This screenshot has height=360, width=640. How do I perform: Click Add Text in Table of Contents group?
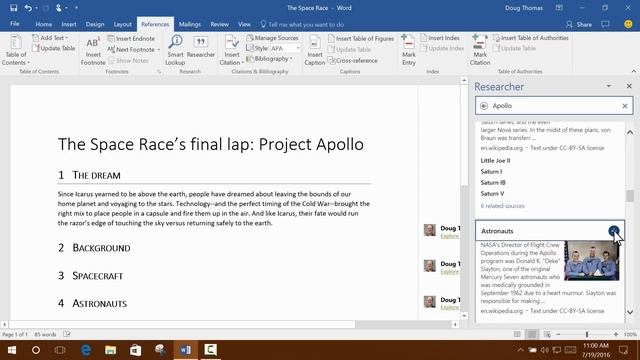(50, 38)
